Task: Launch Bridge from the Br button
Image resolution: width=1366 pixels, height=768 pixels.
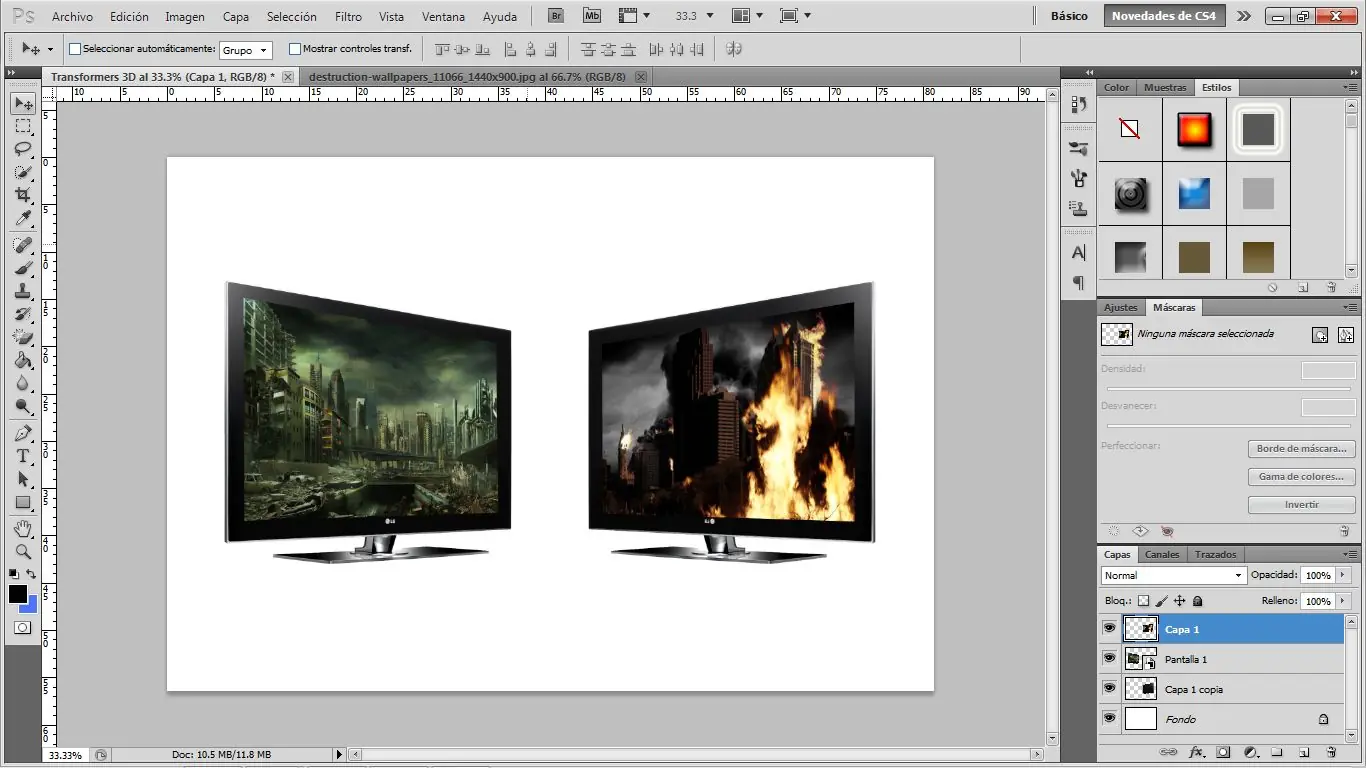Action: (x=556, y=16)
